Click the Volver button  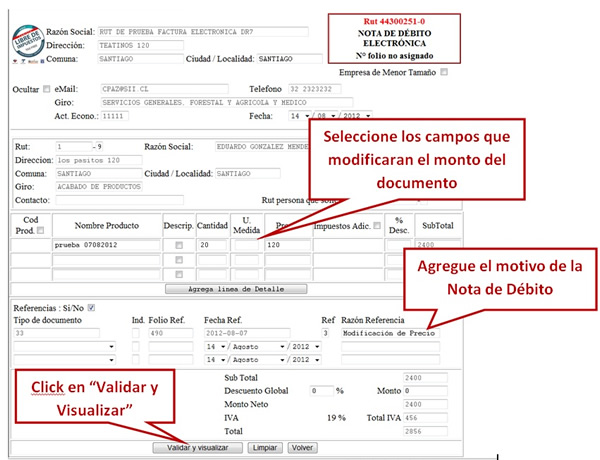[x=302, y=447]
